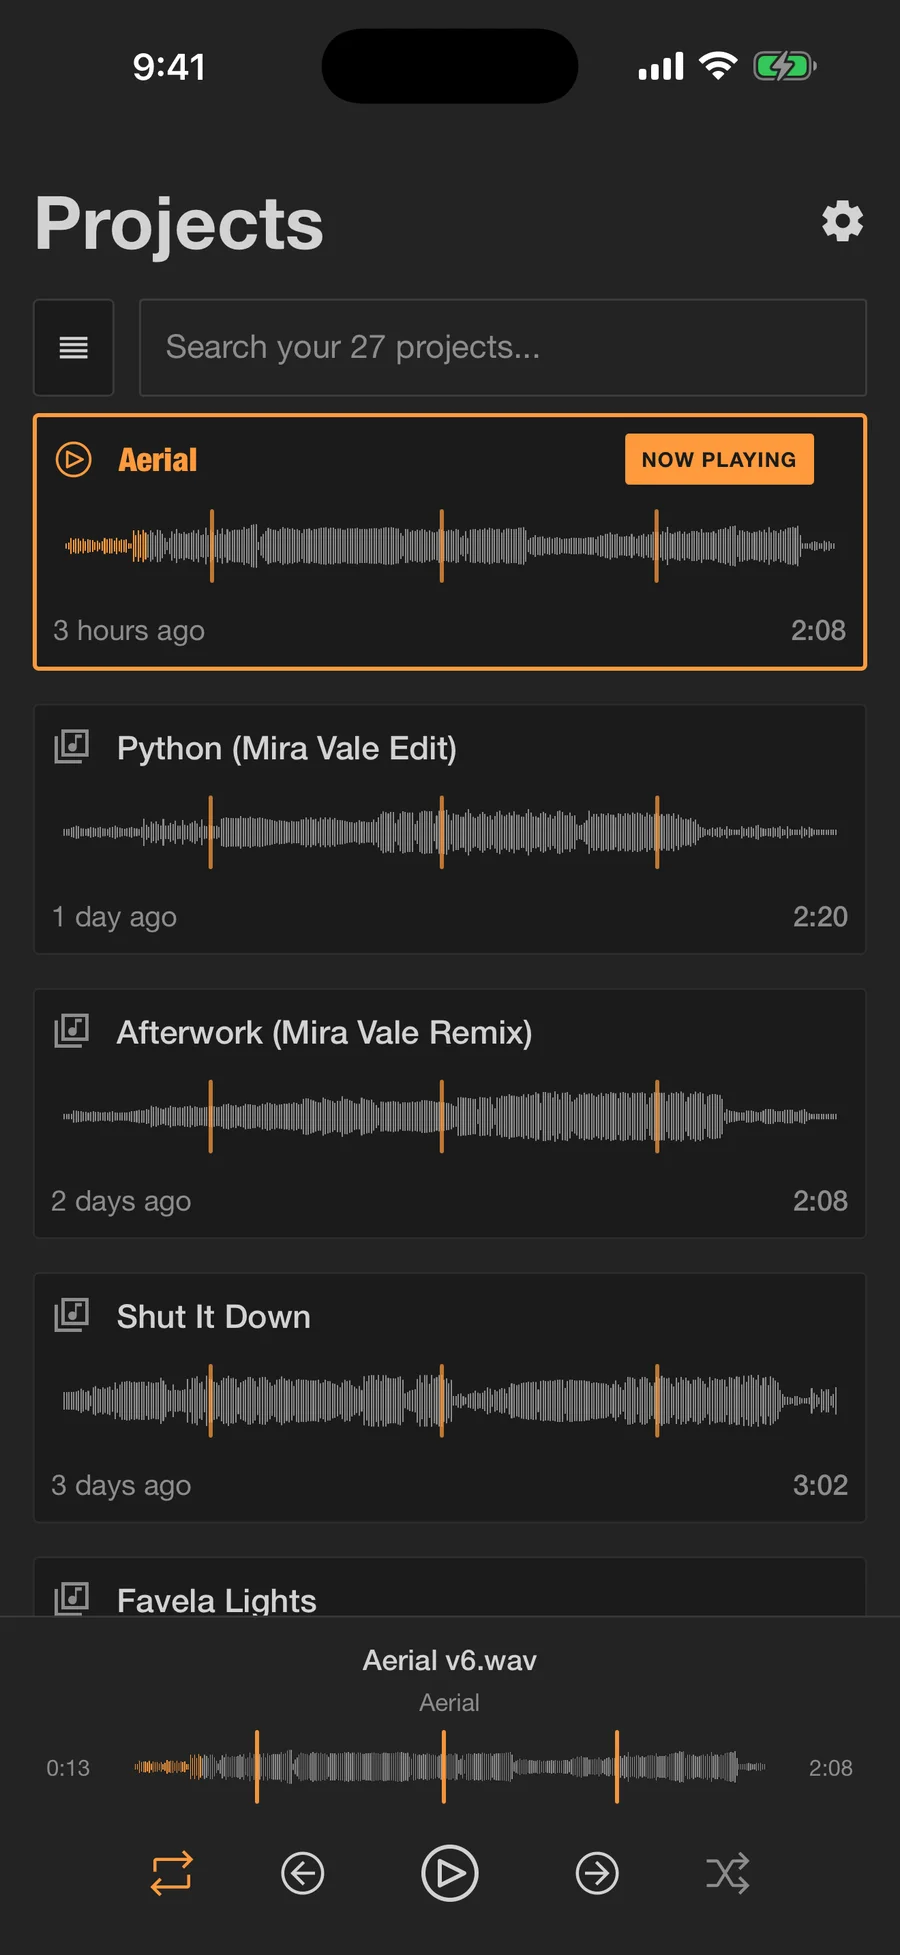
Task: Click the 2:08 total time in player
Action: pos(831,1768)
